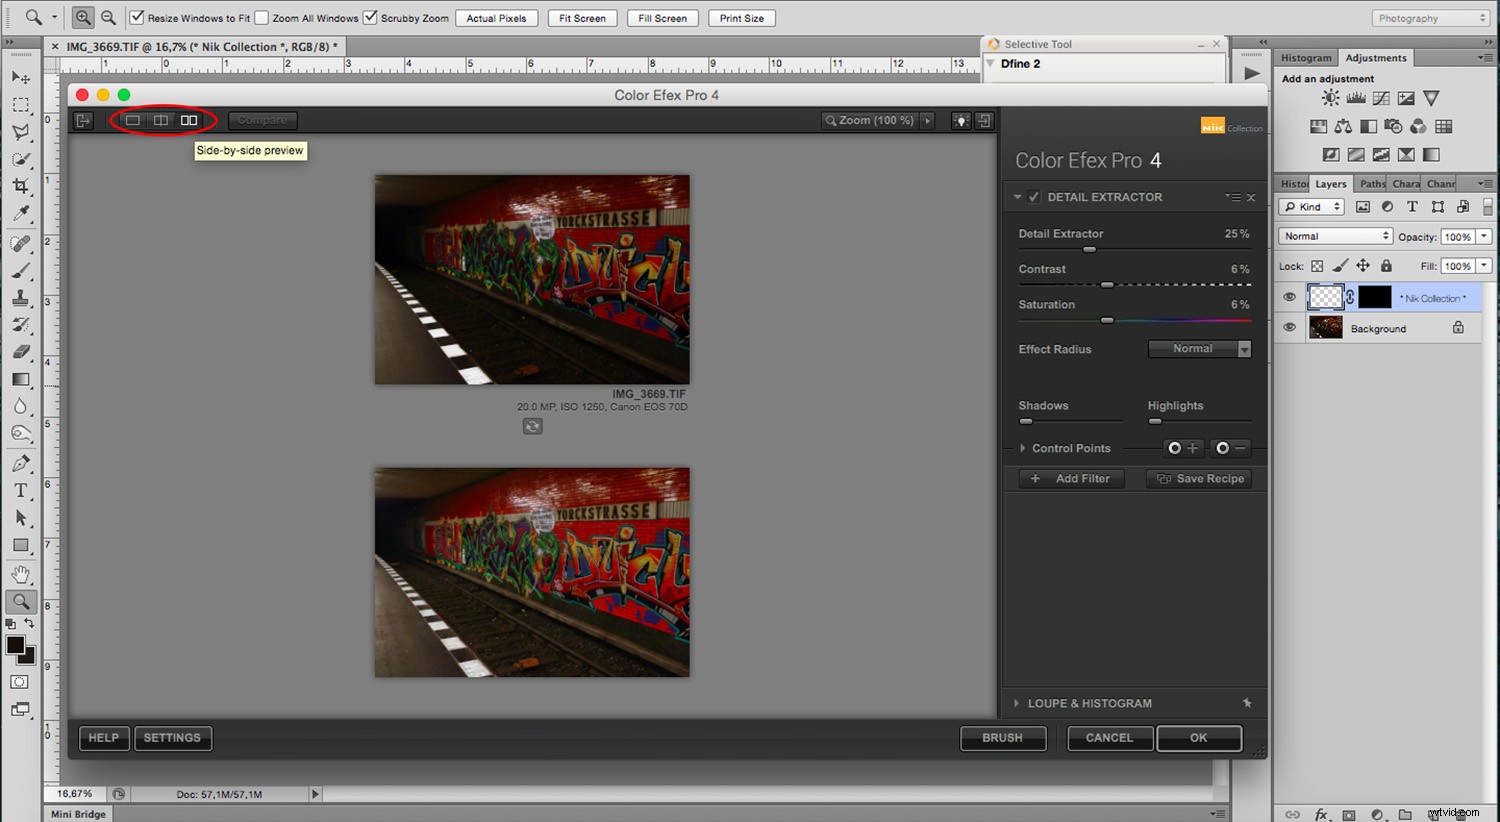Open the blend mode dropdown showing Normal
Screen dimensions: 1500x822
coord(1334,235)
